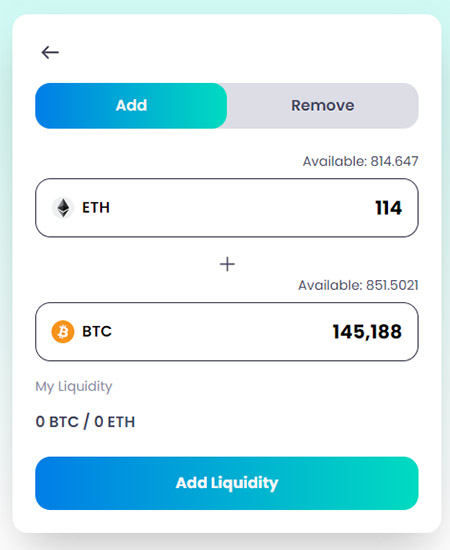Click the plus sign between the tokens

(227, 264)
